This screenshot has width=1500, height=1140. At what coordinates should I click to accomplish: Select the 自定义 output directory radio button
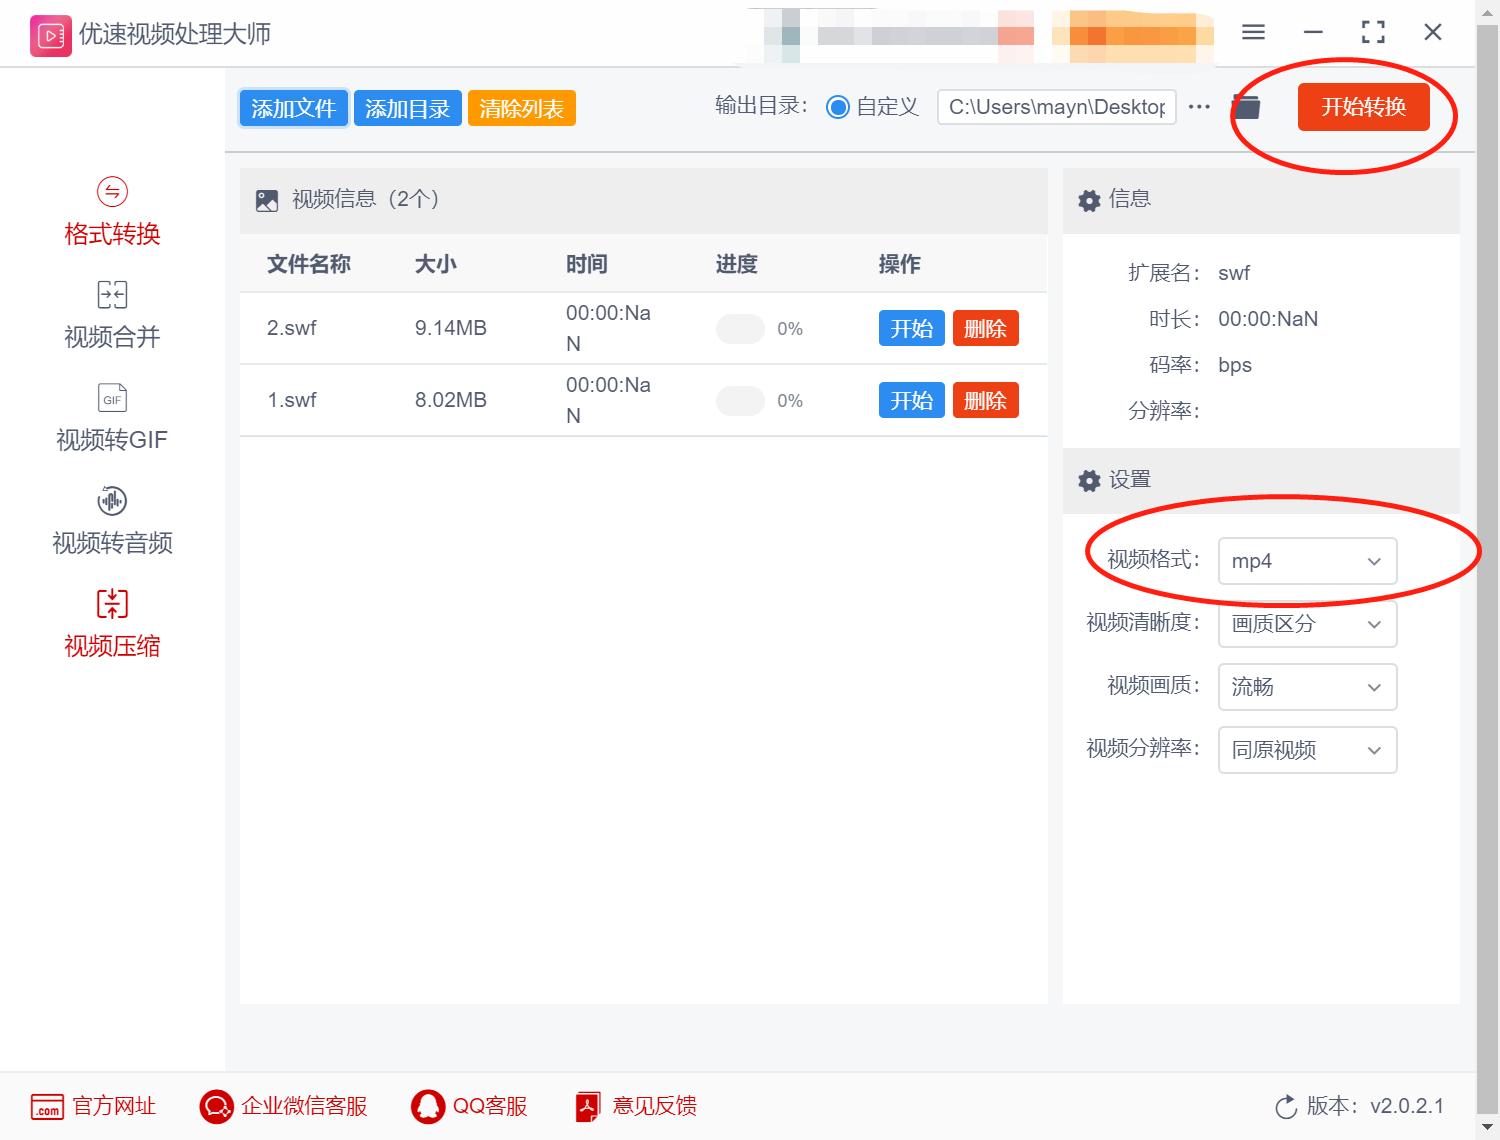[x=839, y=106]
